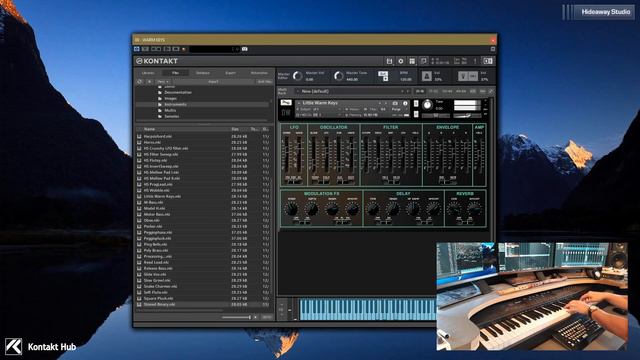640x360 pixels.
Task: Select rack page 49-64
Action: [x=461, y=91]
